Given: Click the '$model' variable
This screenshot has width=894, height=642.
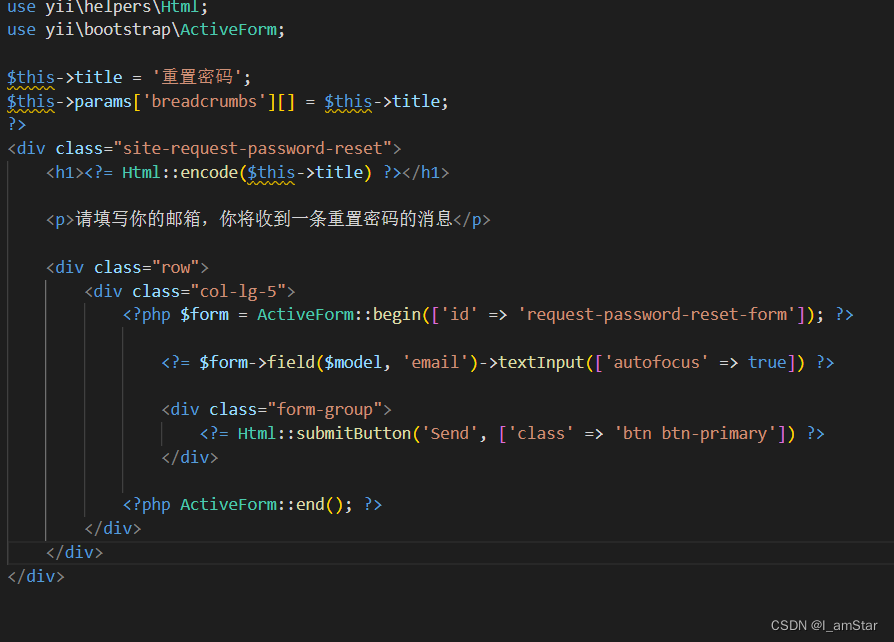Looking at the screenshot, I should click(x=353, y=363).
